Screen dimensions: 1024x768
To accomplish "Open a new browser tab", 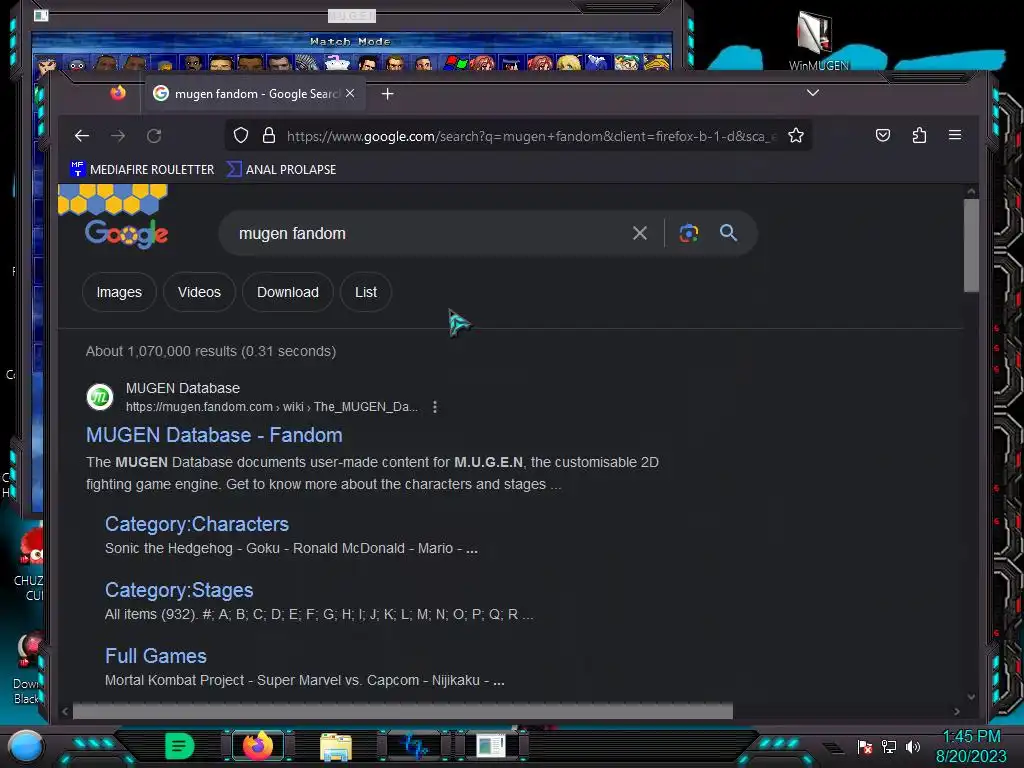I will [x=387, y=94].
